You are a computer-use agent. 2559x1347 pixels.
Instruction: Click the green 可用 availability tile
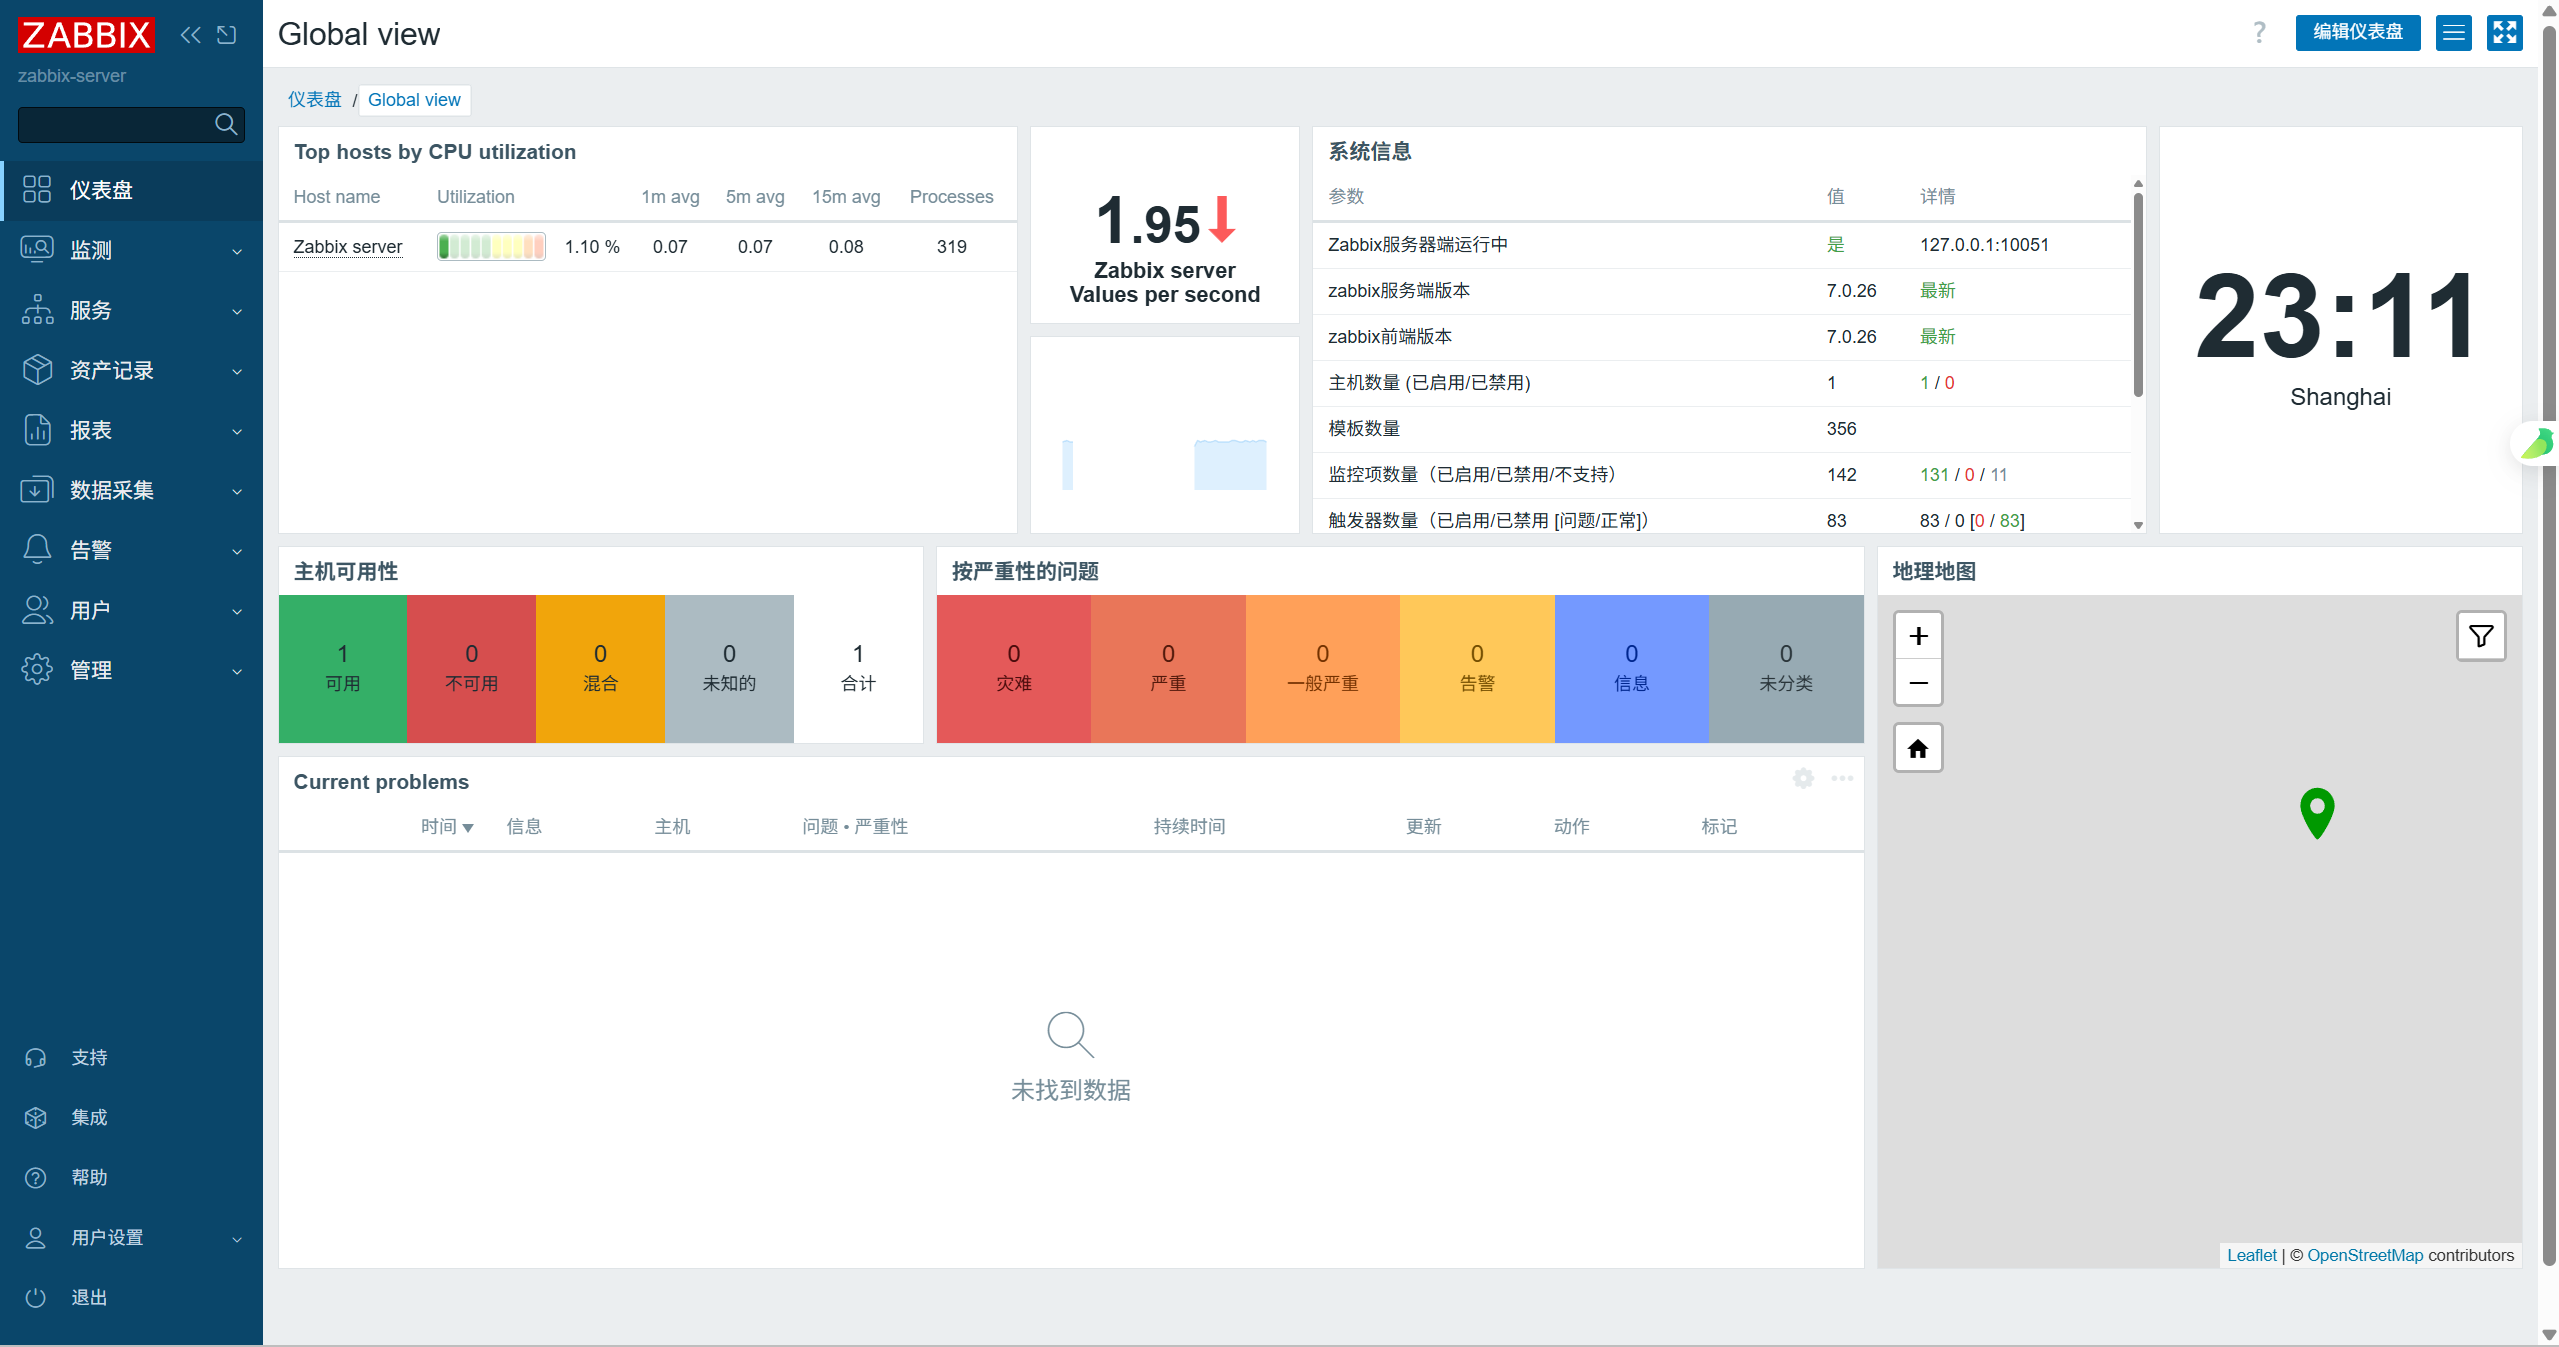coord(343,669)
